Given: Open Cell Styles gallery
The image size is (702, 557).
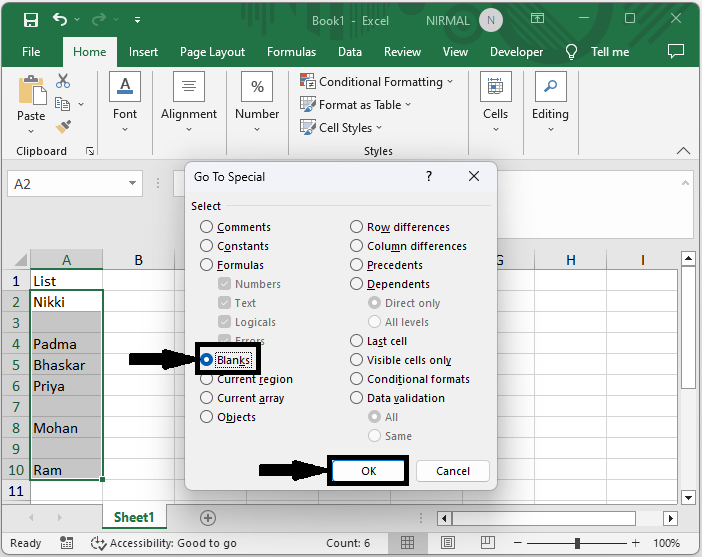Looking at the screenshot, I should click(x=341, y=128).
